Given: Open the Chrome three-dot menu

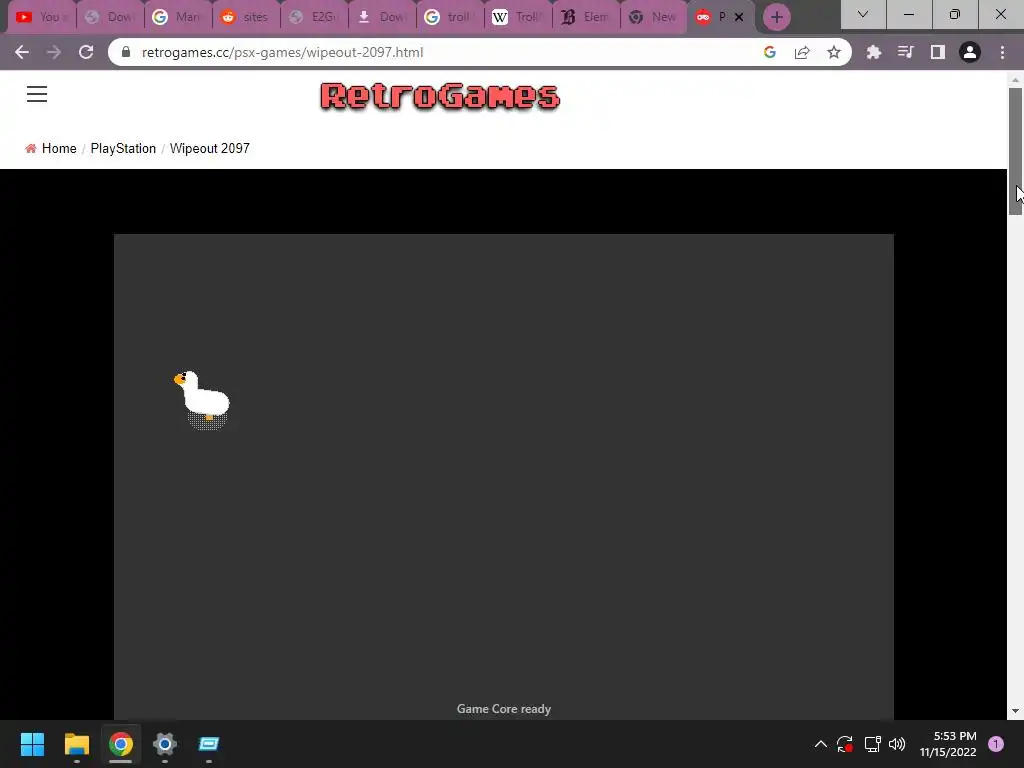Looking at the screenshot, I should click(x=1002, y=52).
